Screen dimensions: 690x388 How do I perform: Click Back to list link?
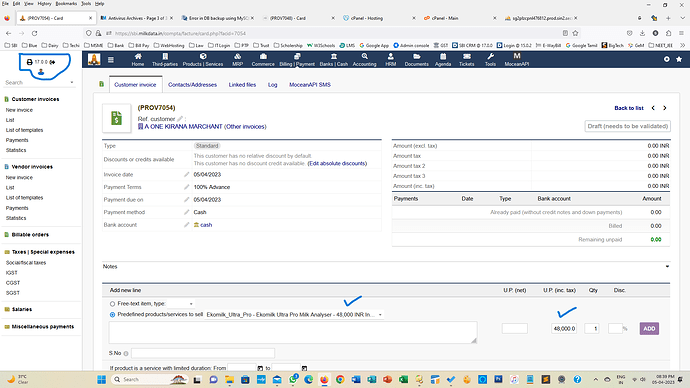tap(629, 108)
